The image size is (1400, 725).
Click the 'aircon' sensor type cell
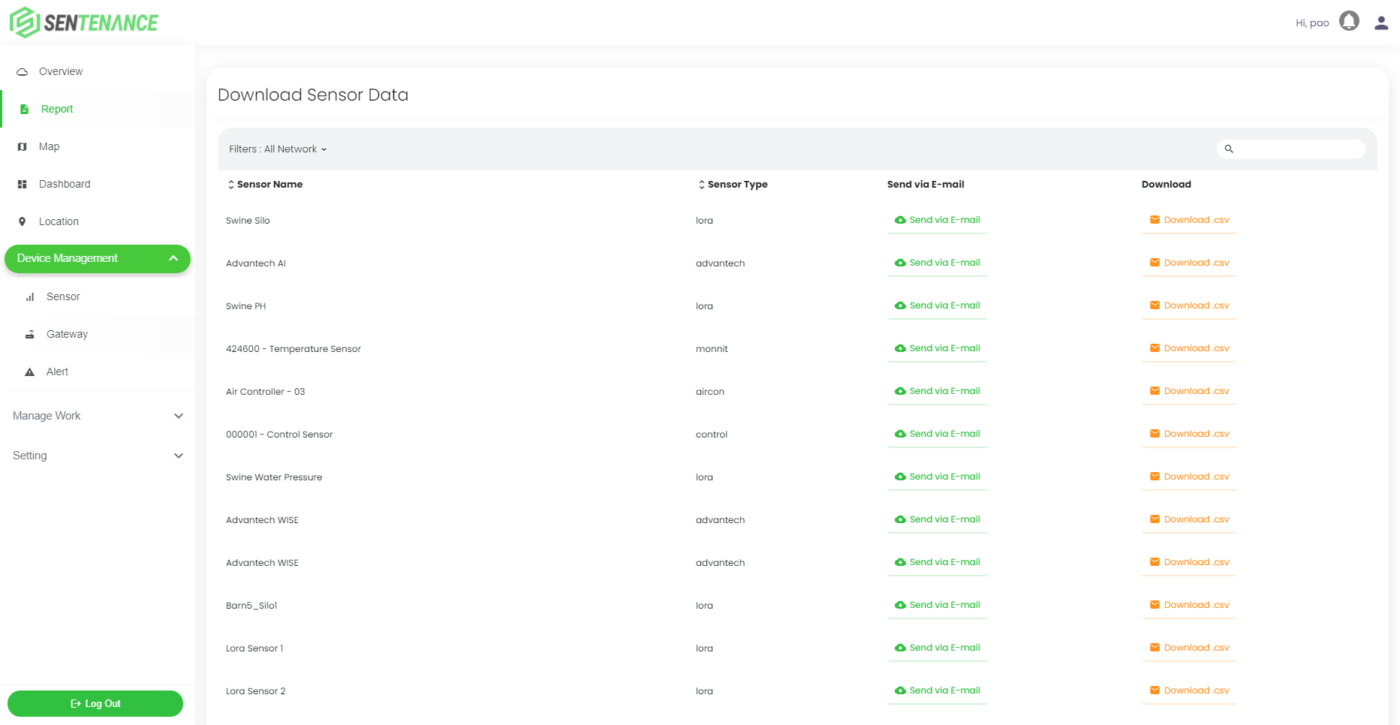(710, 392)
